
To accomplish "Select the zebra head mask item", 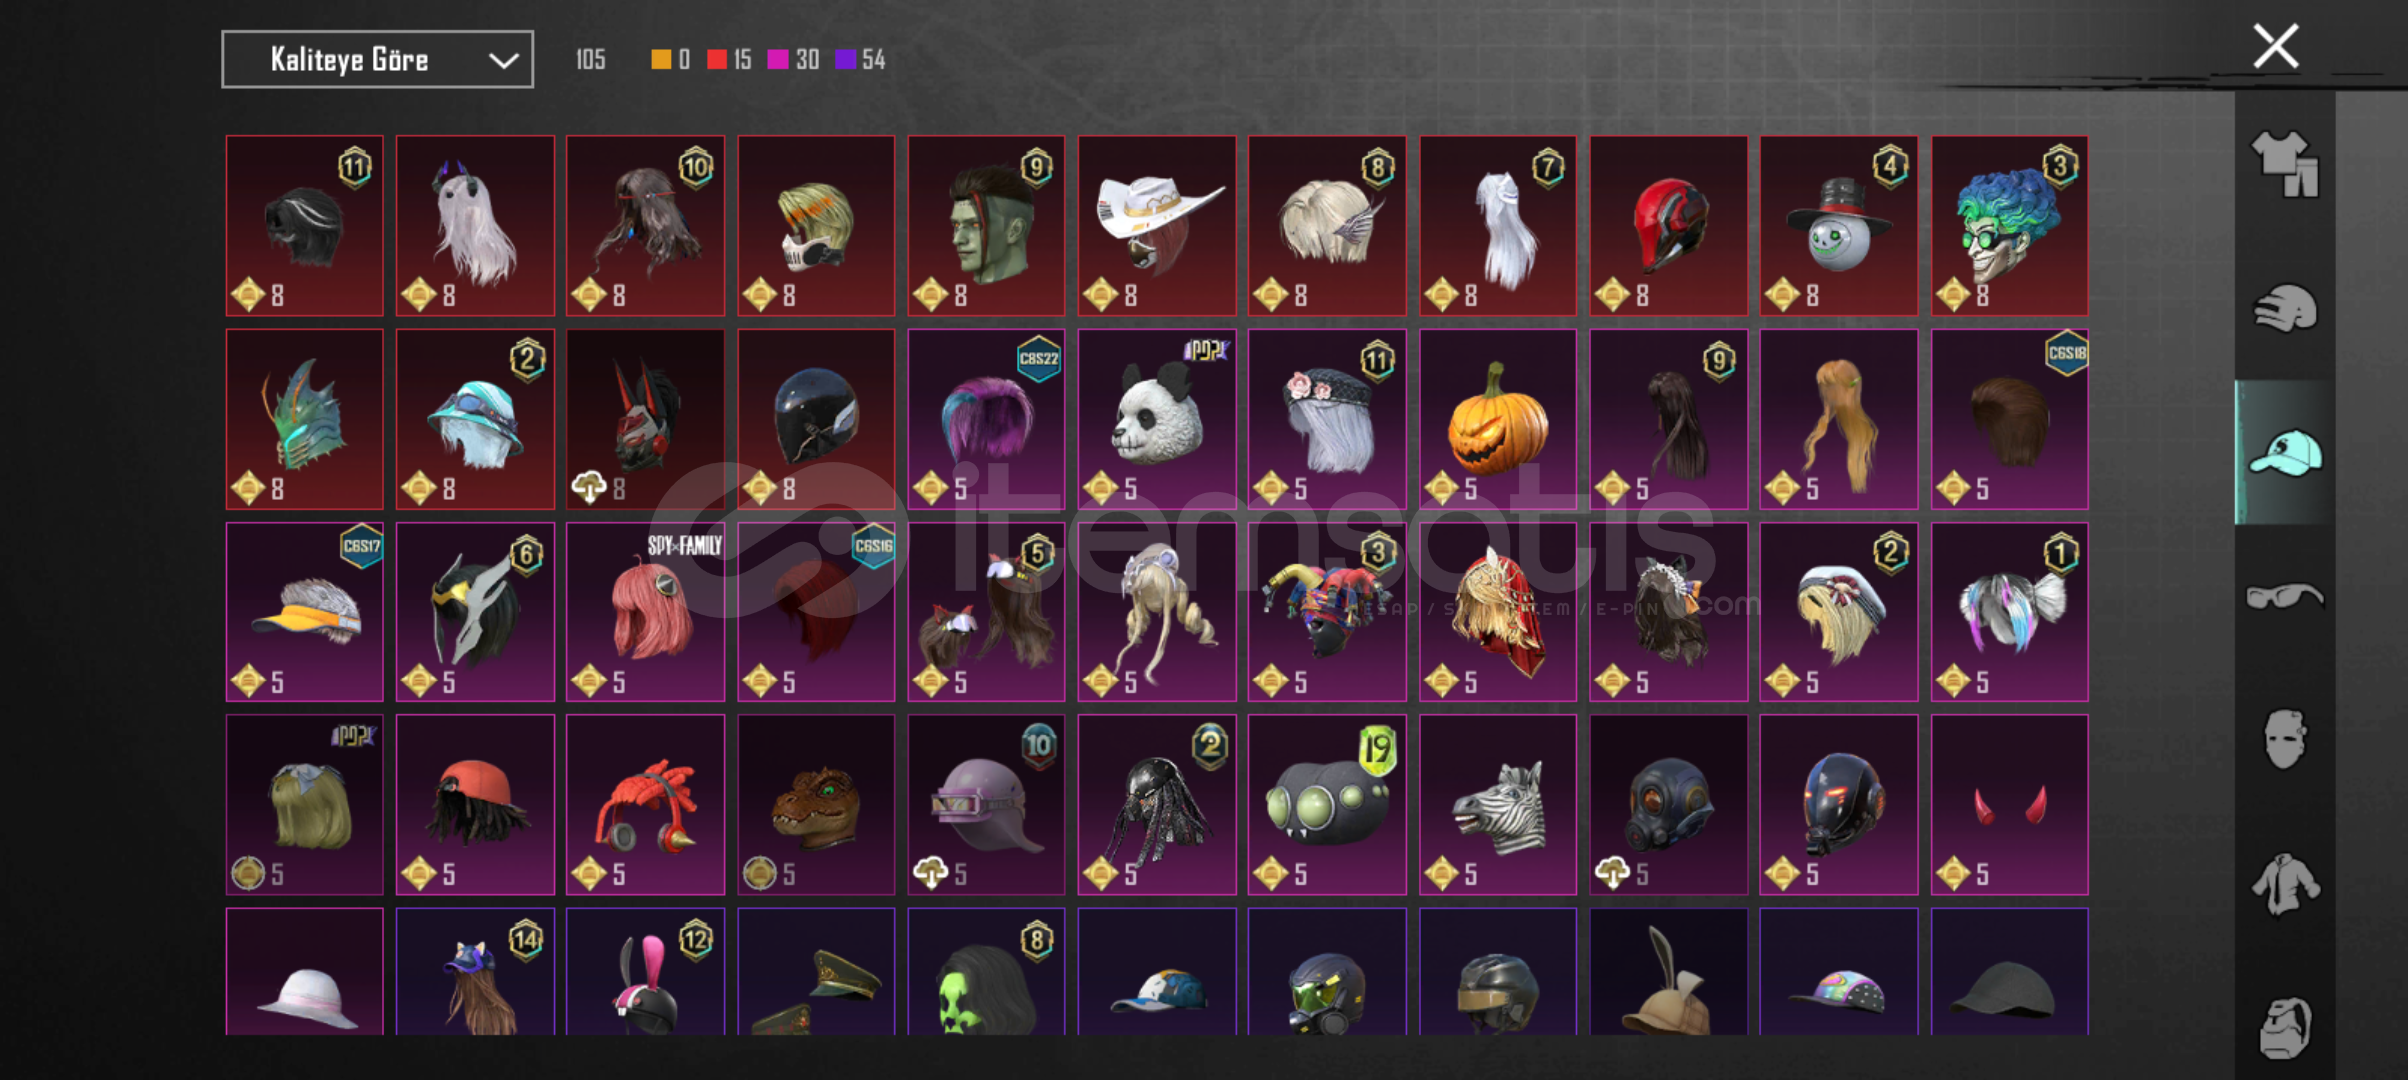I will click(x=1497, y=804).
